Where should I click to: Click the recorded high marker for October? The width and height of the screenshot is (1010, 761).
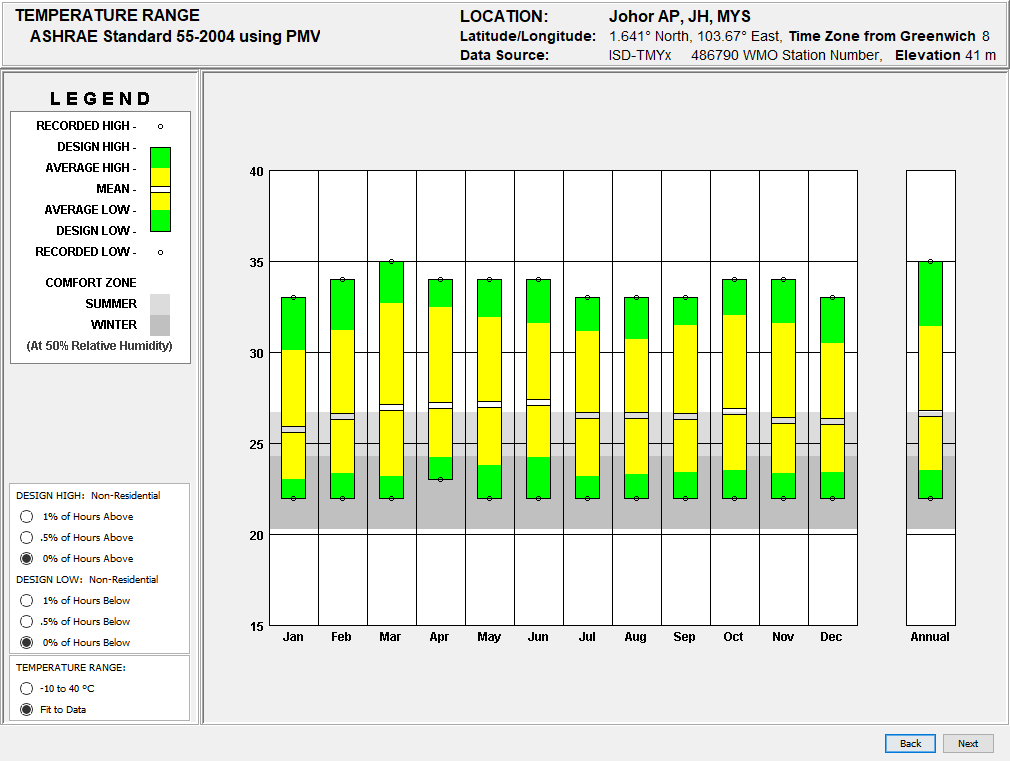735,280
